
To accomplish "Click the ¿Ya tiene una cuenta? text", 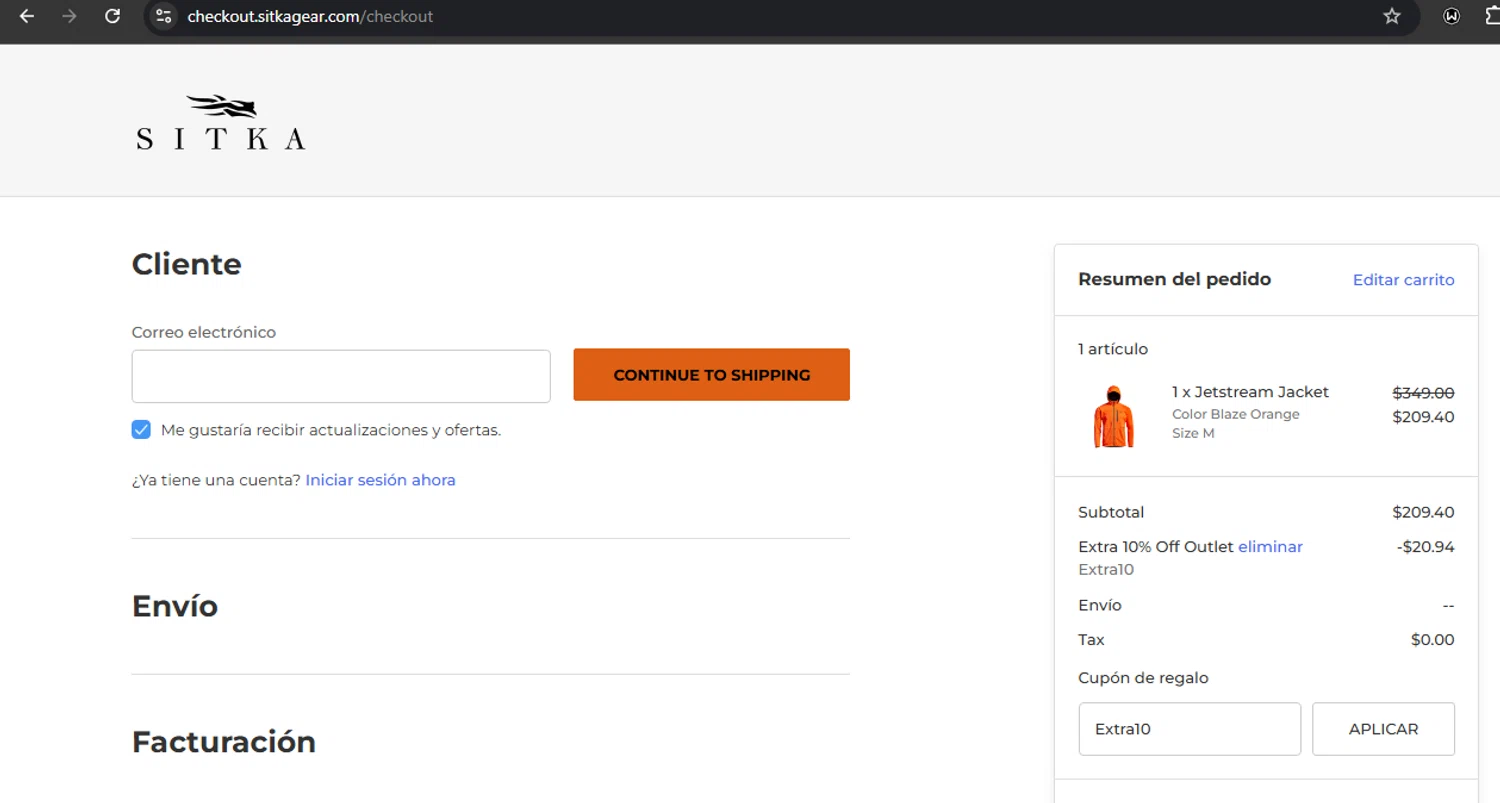I will 216,480.
